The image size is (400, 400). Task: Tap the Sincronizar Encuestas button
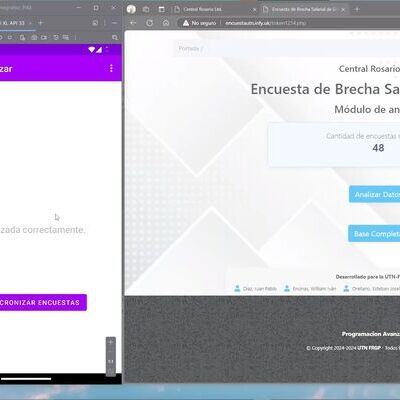click(43, 302)
